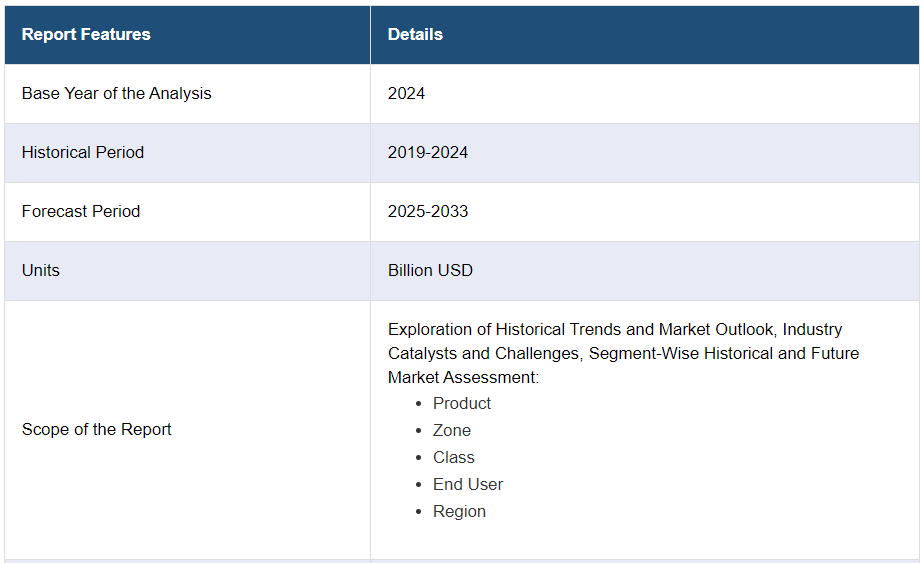Select the Units row label
Viewport: 923px width, 563px height.
coord(41,270)
